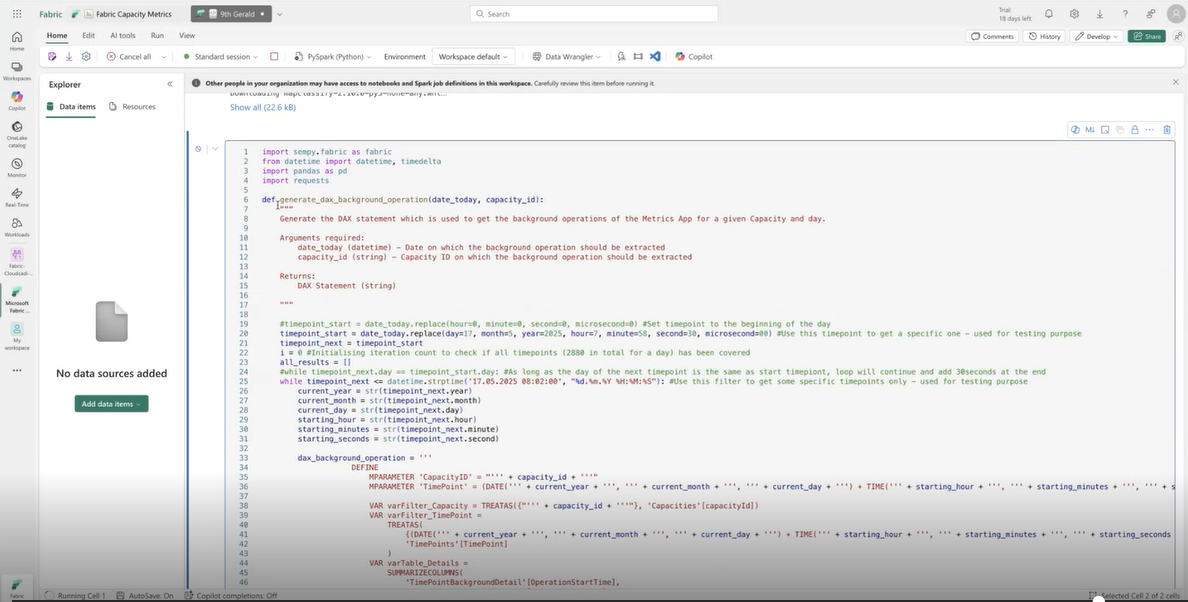Convert cell to Markdown with M↓ icon
The width and height of the screenshot is (1188, 602).
1090,130
